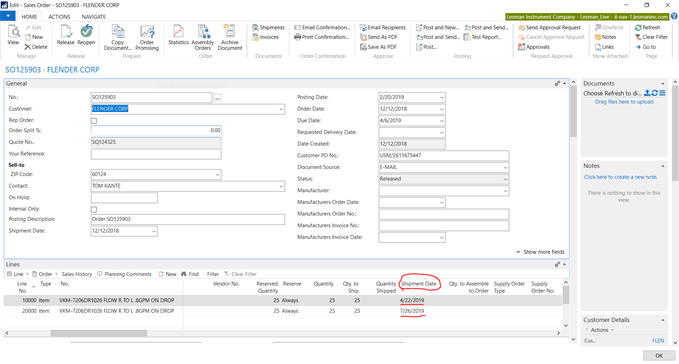Delete the sales order via Delete icon
The image size is (679, 364).
click(36, 47)
